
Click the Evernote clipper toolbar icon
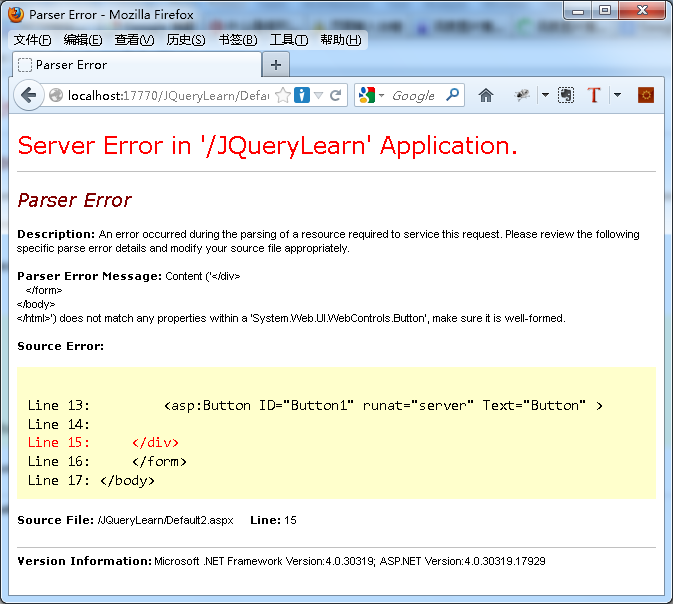(x=566, y=96)
